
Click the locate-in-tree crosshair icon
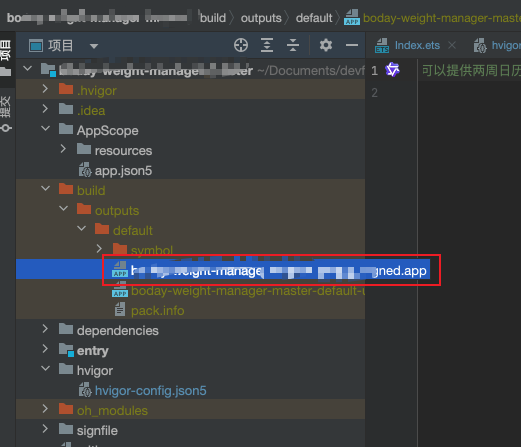point(241,45)
